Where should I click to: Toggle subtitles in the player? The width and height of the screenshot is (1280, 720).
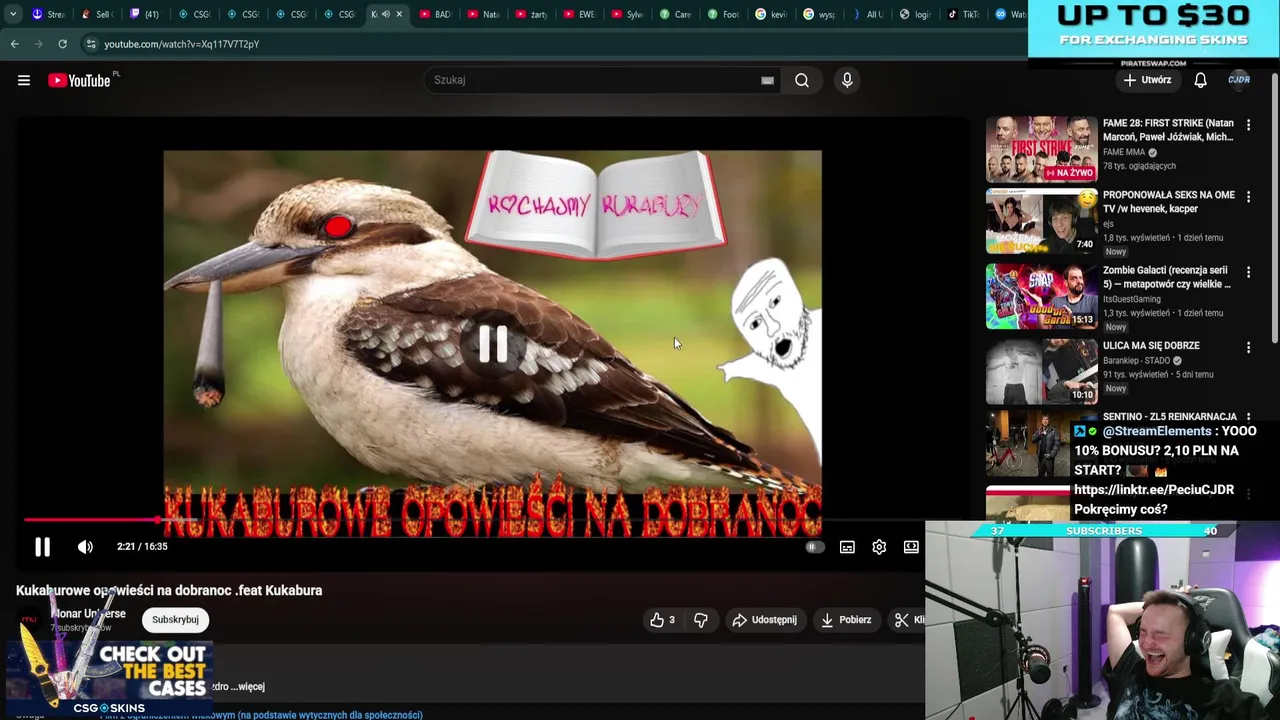847,547
